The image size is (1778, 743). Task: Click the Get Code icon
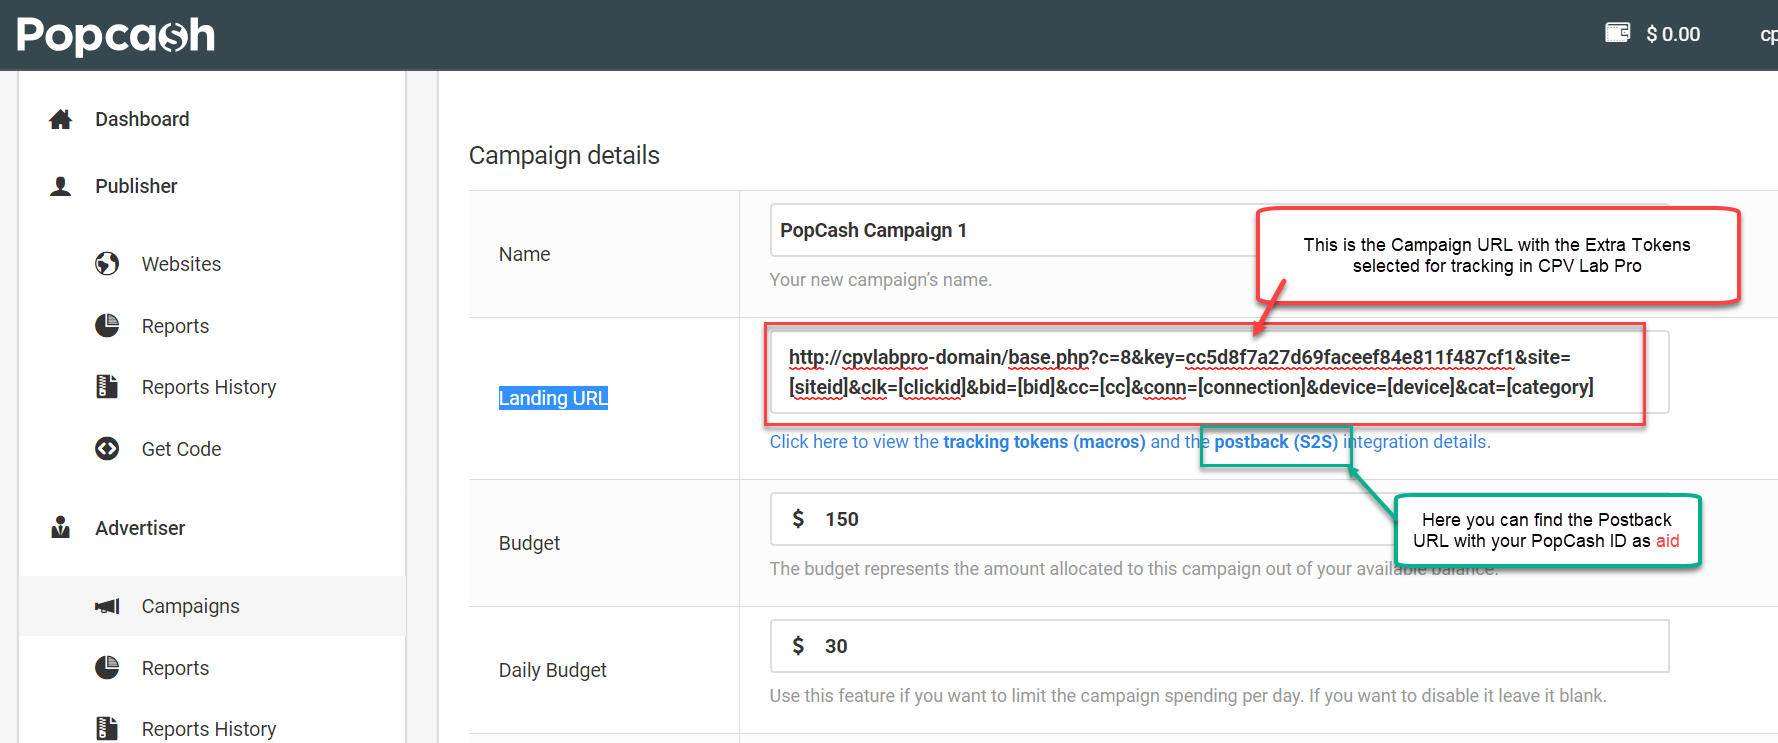tap(107, 449)
